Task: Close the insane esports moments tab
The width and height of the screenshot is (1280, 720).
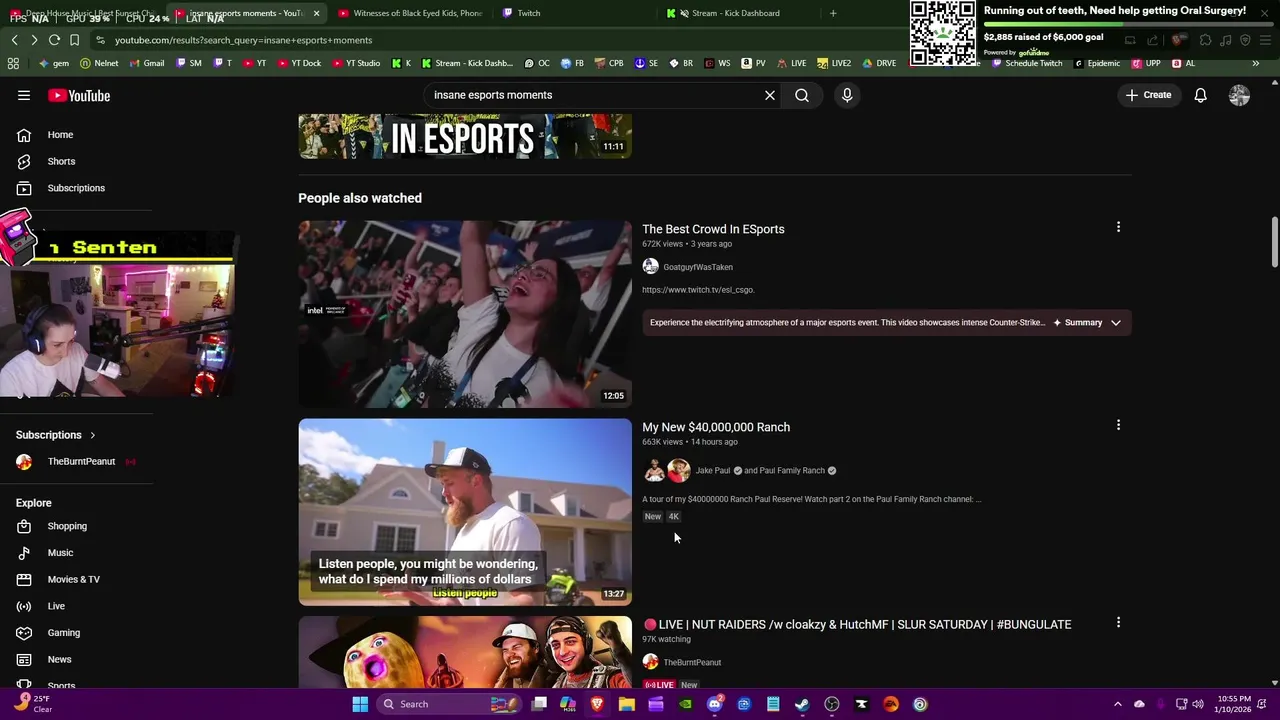Action: (316, 13)
